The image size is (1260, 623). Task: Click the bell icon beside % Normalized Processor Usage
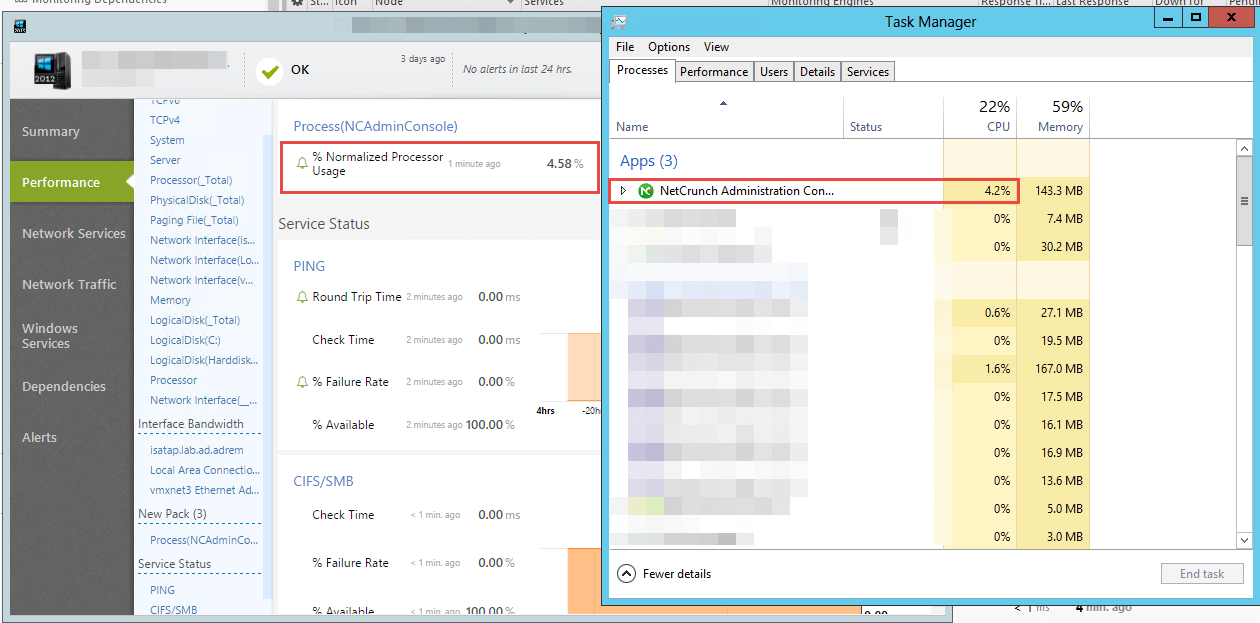(303, 163)
